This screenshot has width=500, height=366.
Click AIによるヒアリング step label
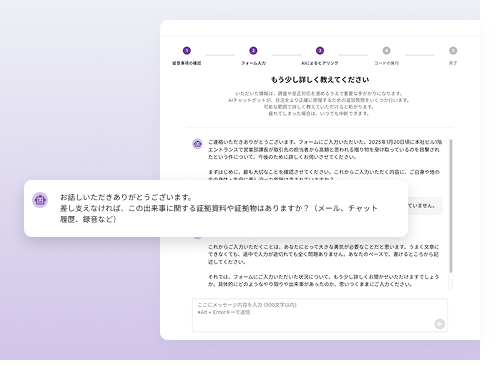[x=320, y=63]
